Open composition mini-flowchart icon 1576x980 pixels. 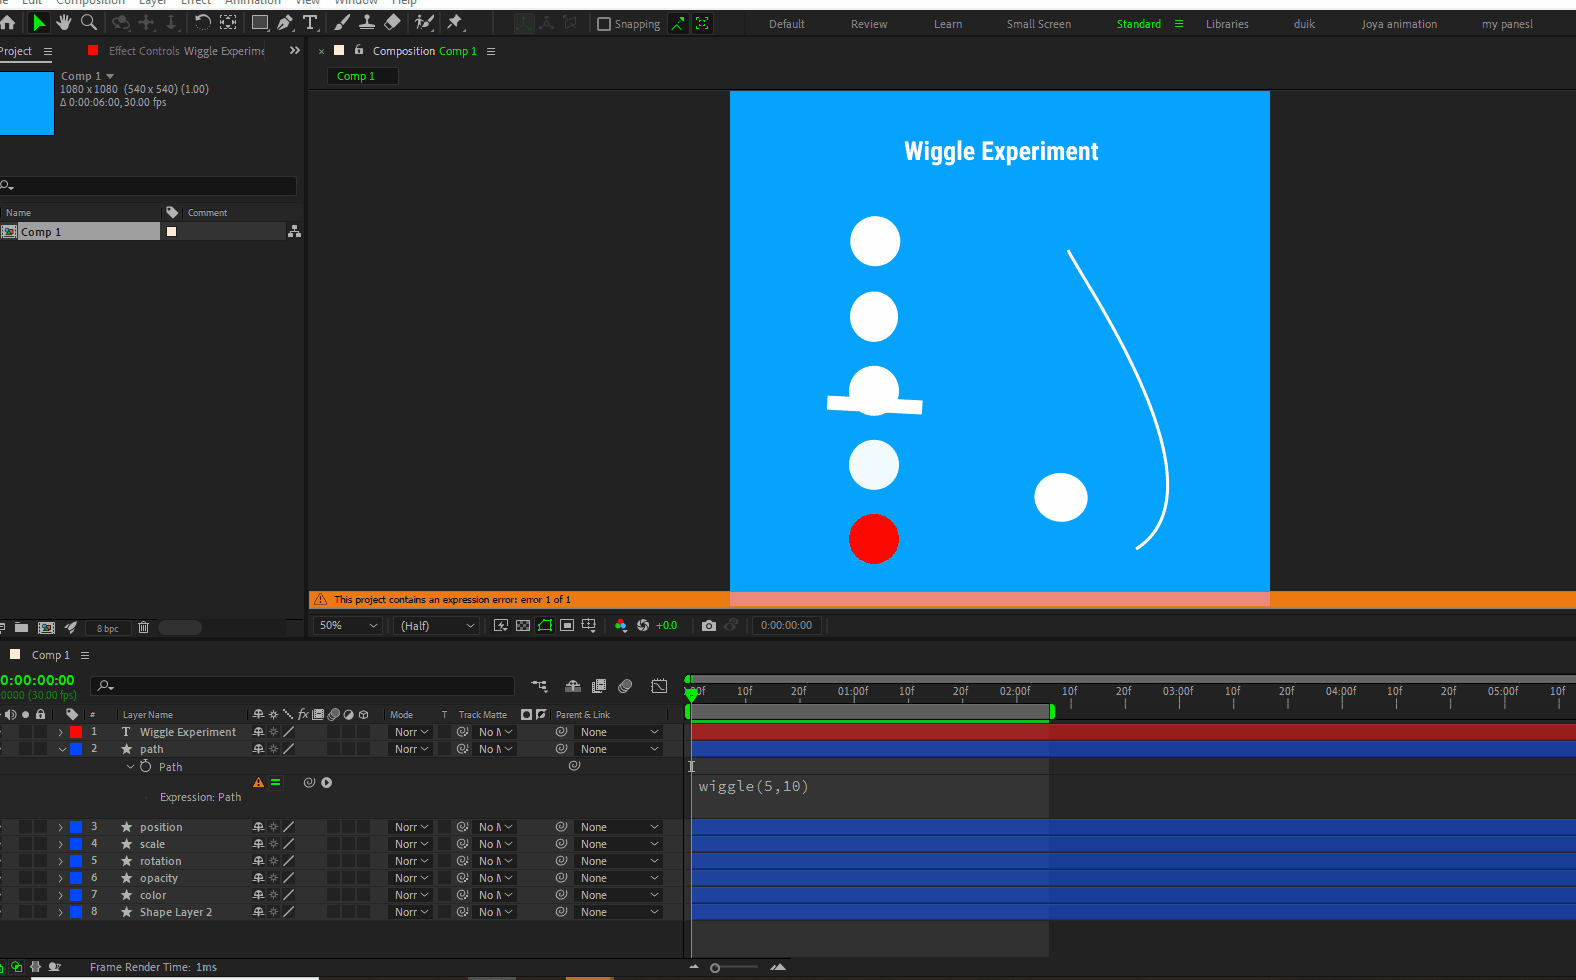click(540, 686)
